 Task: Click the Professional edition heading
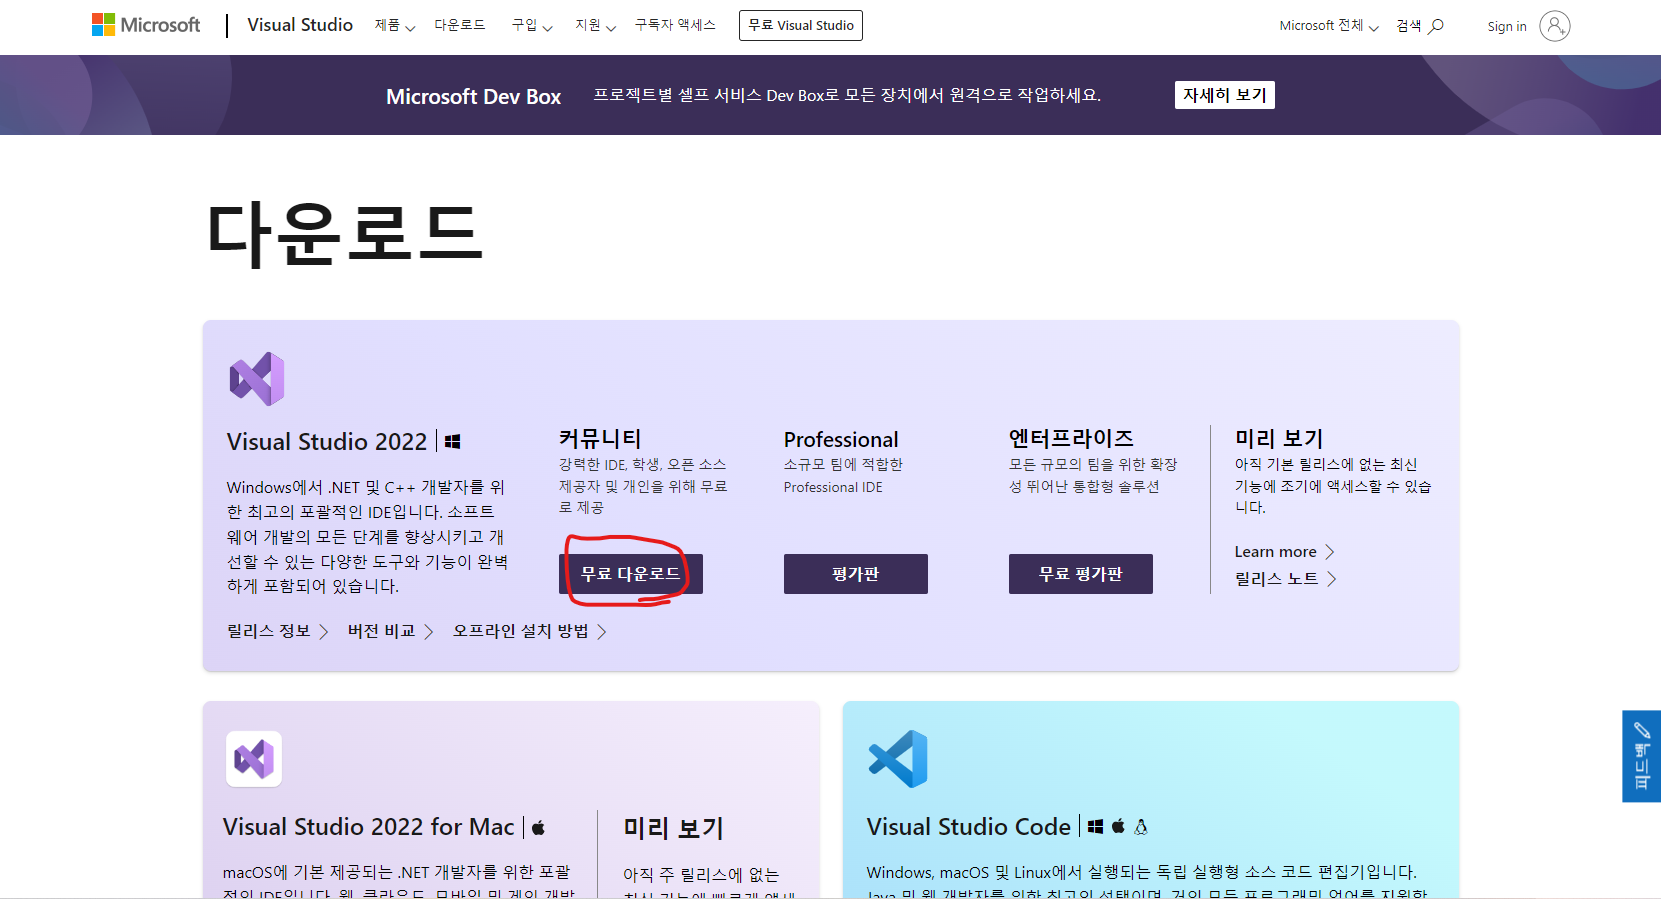tap(841, 440)
